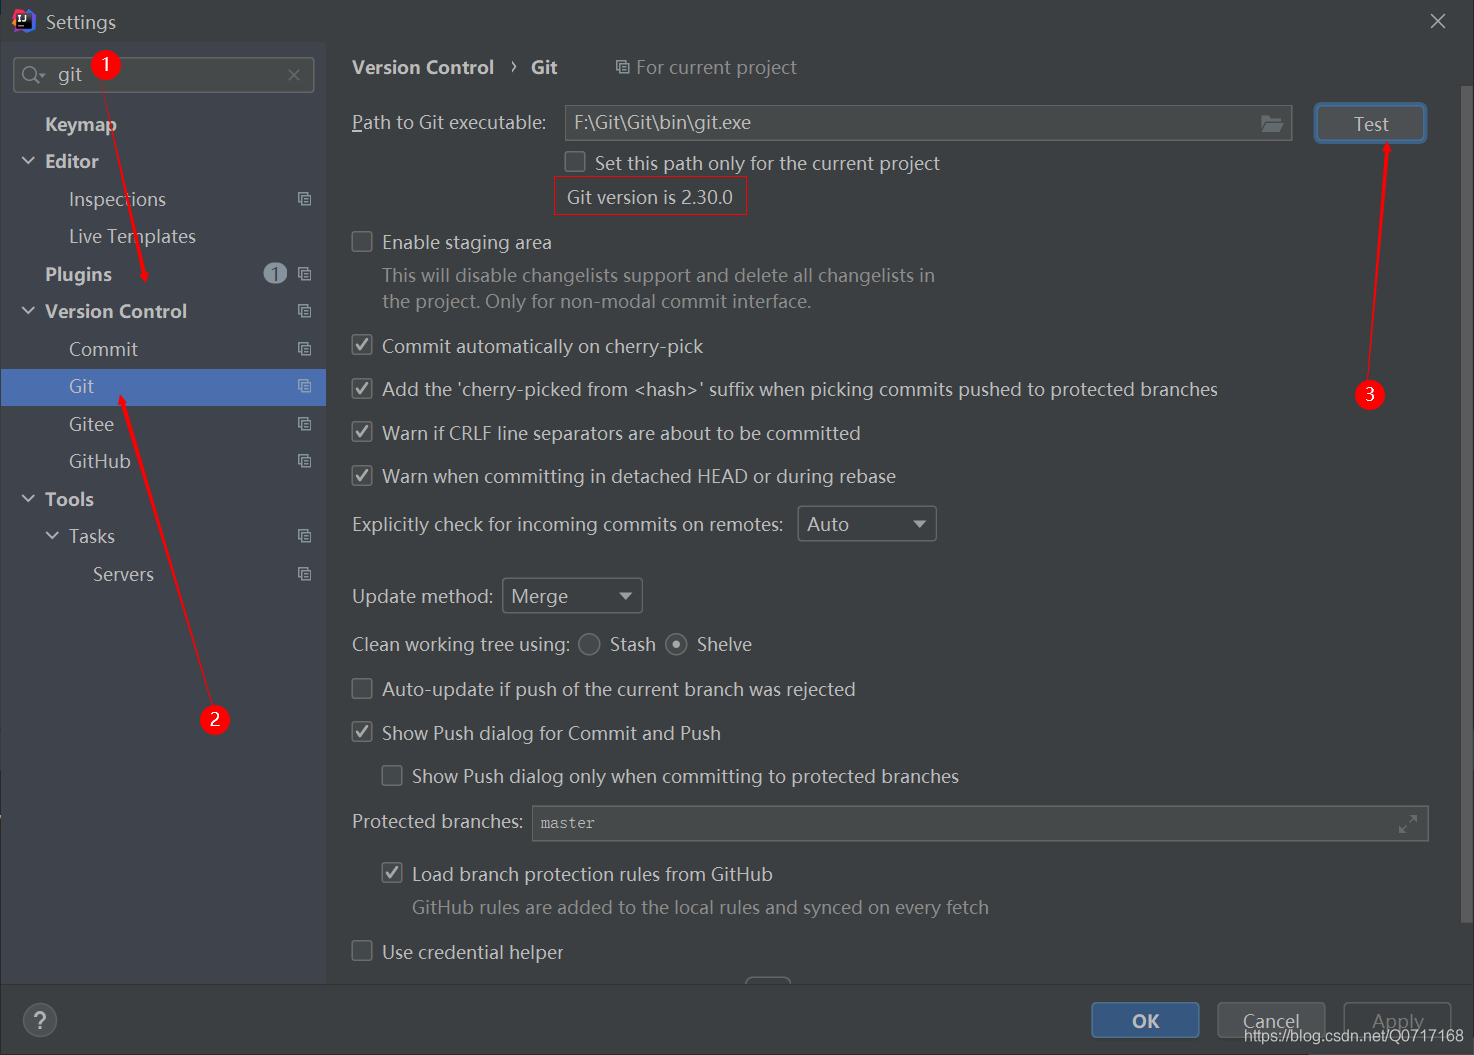Image resolution: width=1474 pixels, height=1055 pixels.
Task: Clear the settings search with the X icon
Action: coord(294,75)
